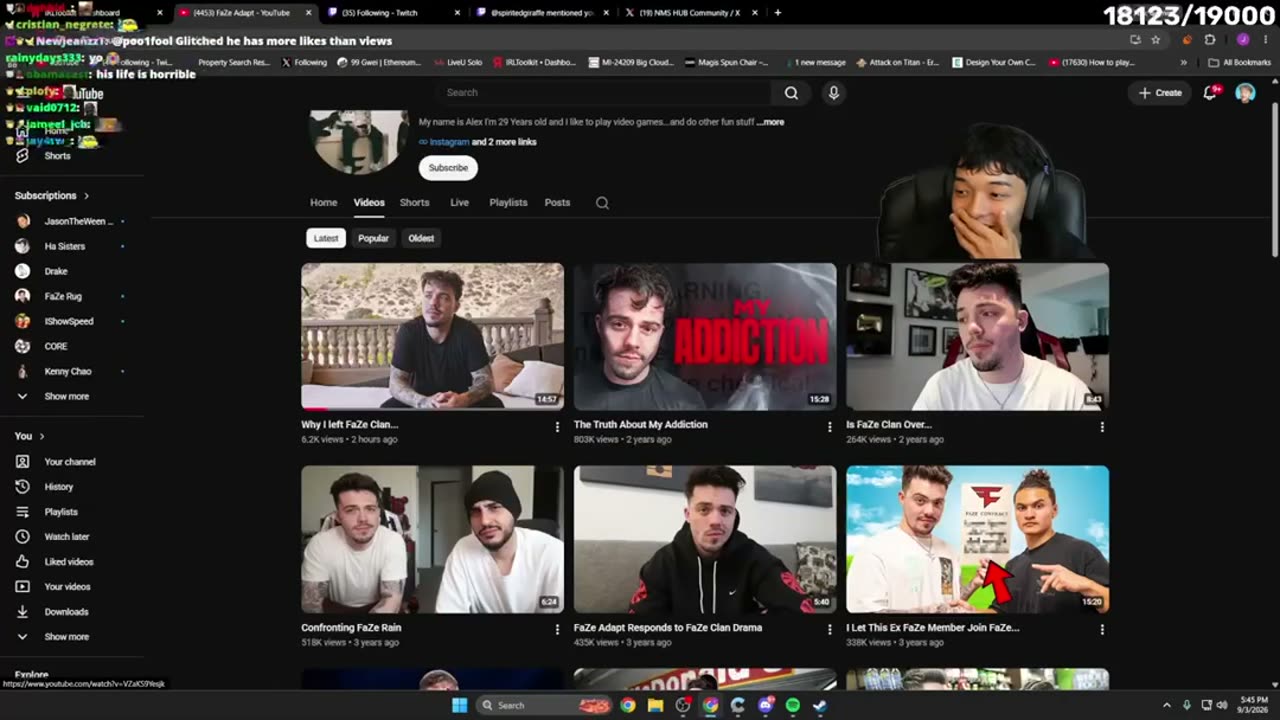Viewport: 1280px width, 720px height.
Task: Expand channel description with ...more
Action: pyautogui.click(x=770, y=122)
